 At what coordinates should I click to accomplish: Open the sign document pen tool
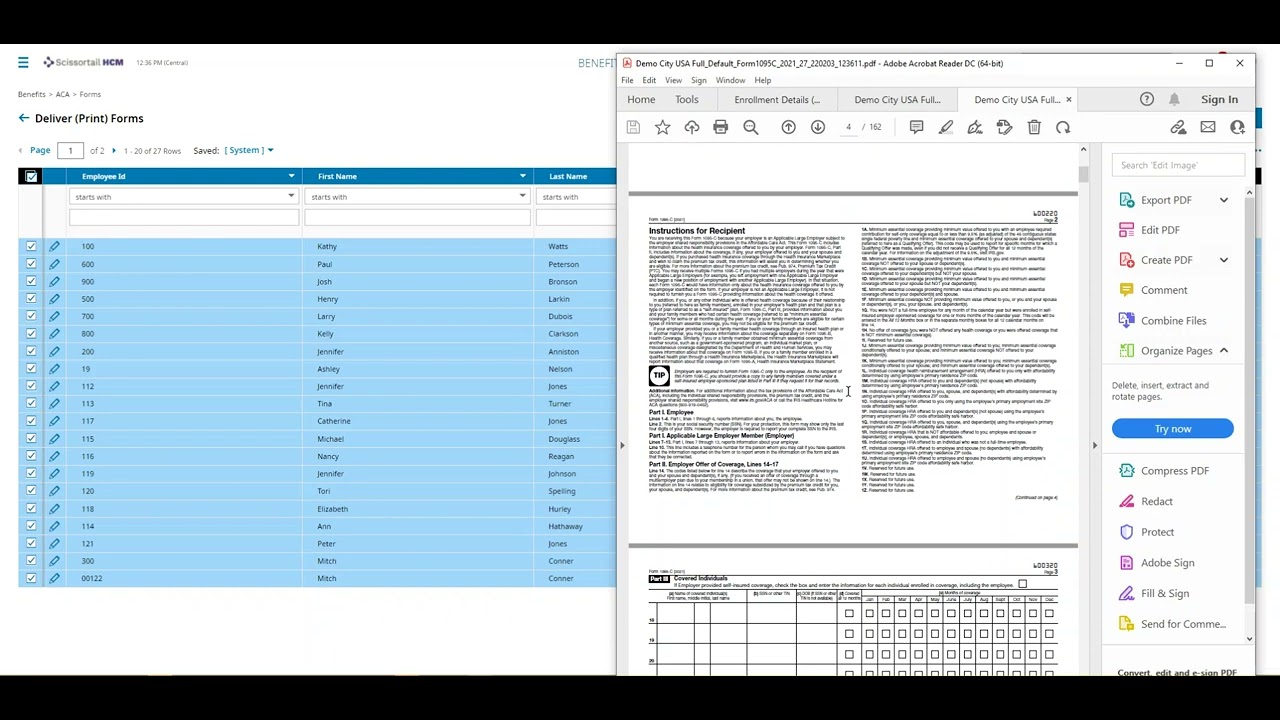tap(975, 127)
